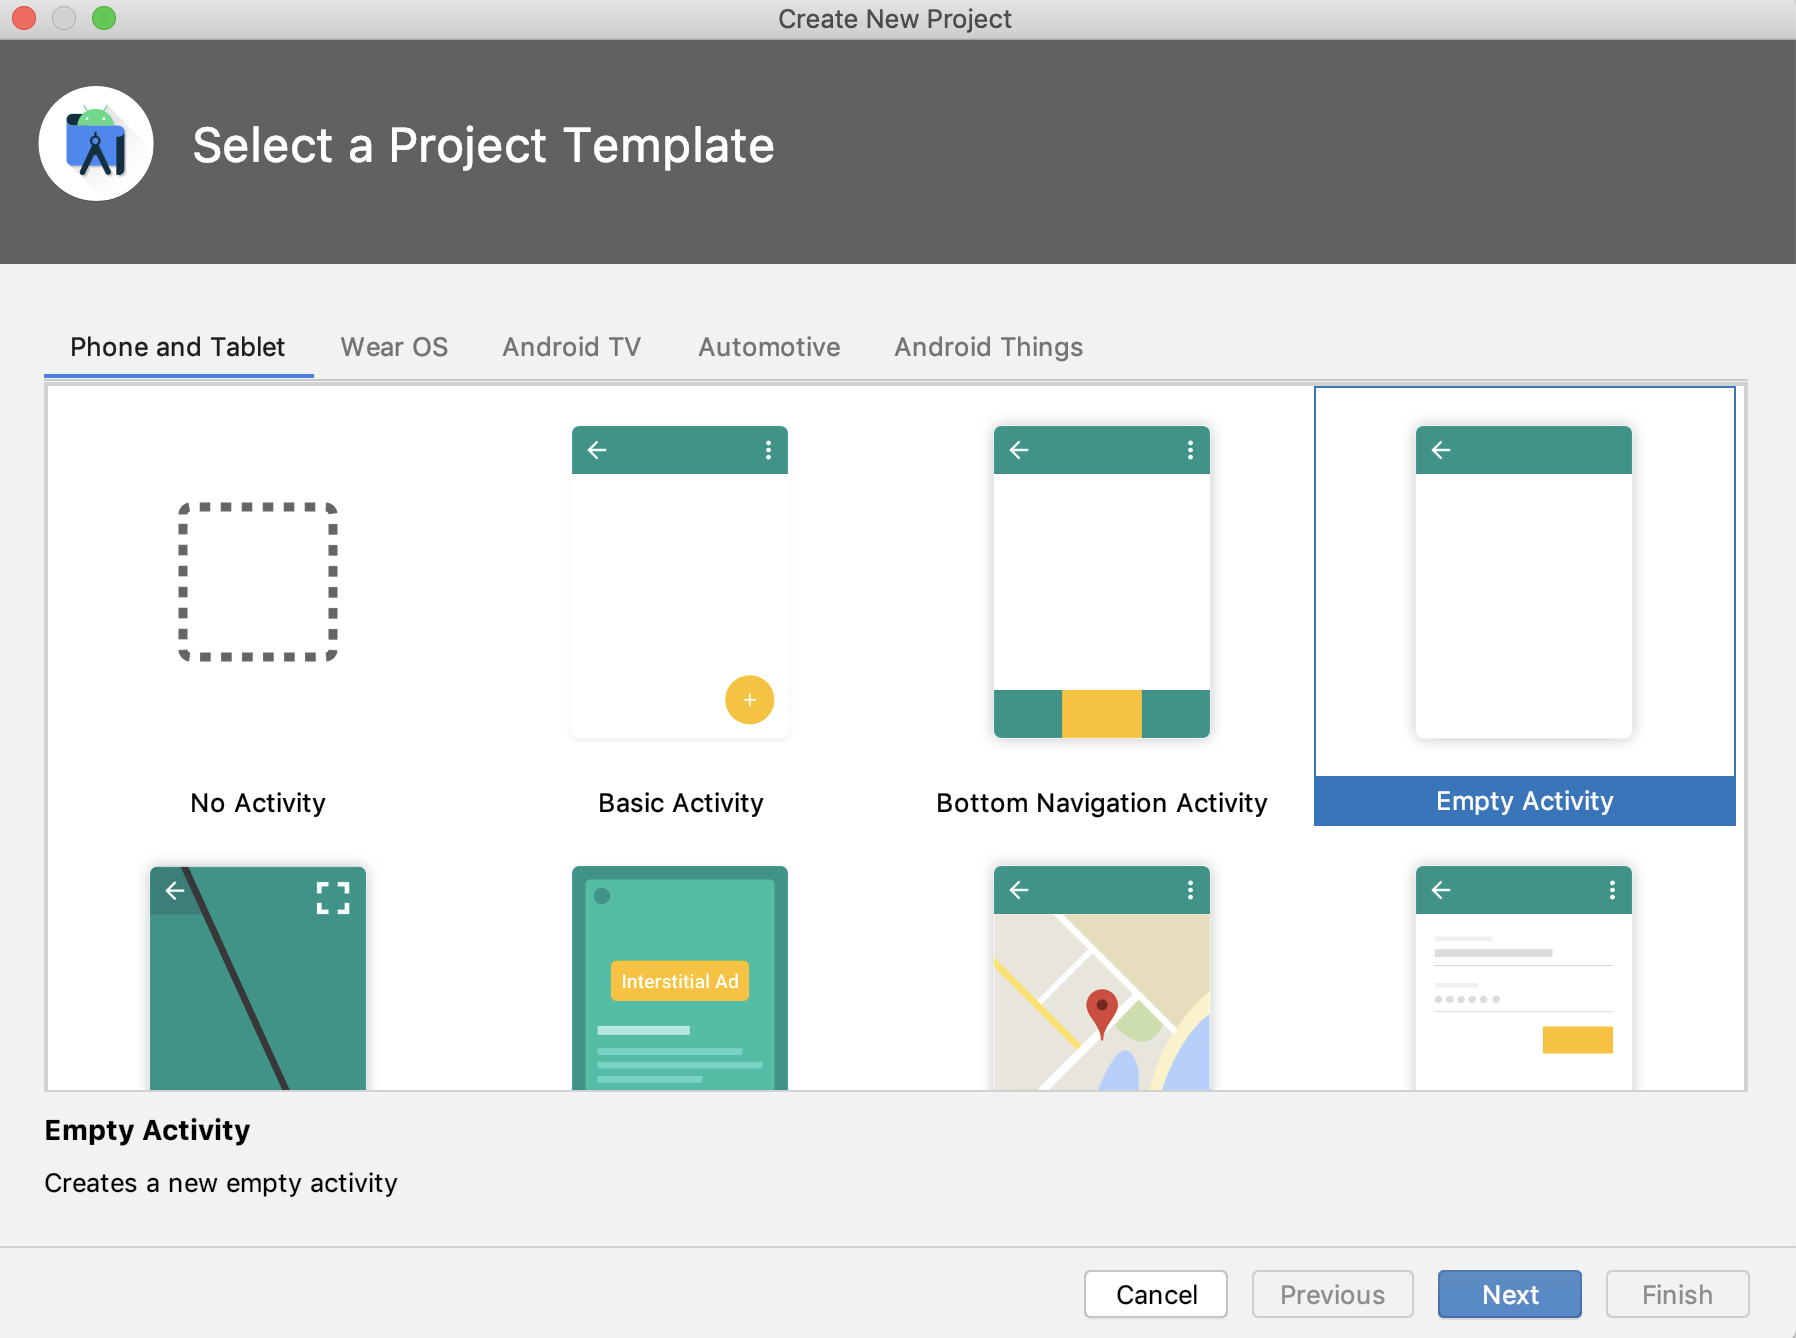Click the Empty Activity blue label
This screenshot has width=1796, height=1338.
[1524, 801]
